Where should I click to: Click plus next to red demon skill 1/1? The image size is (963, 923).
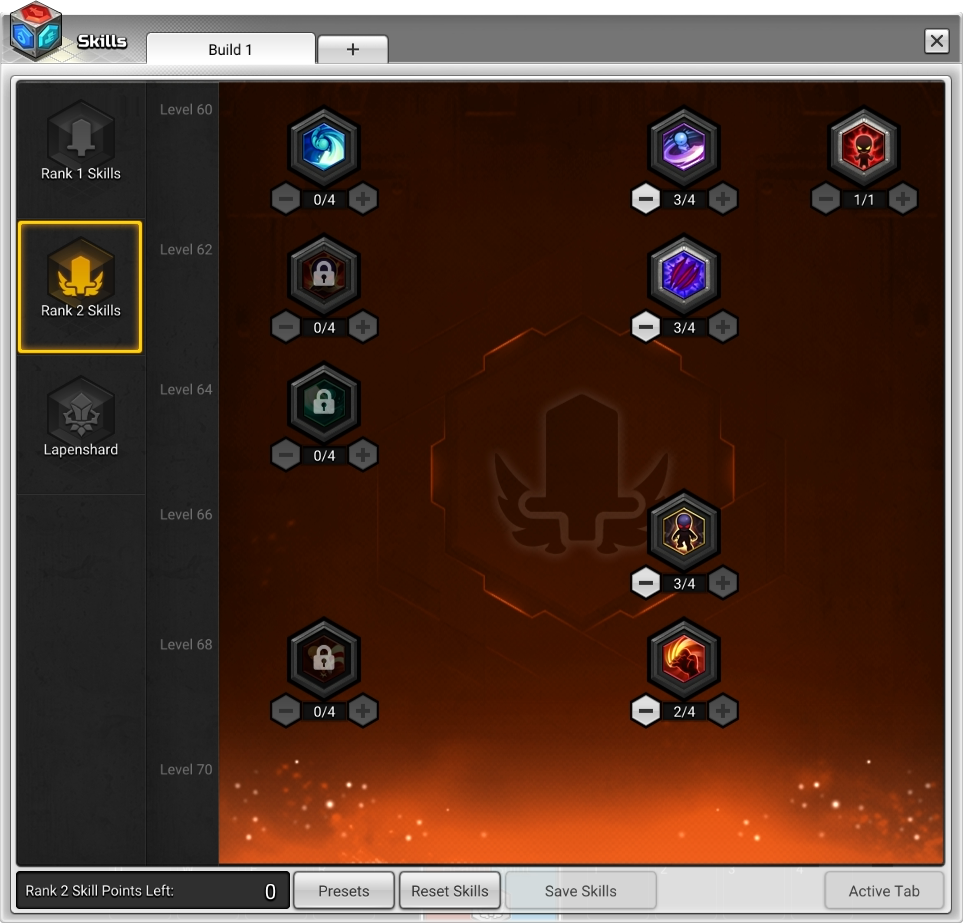[x=903, y=199]
